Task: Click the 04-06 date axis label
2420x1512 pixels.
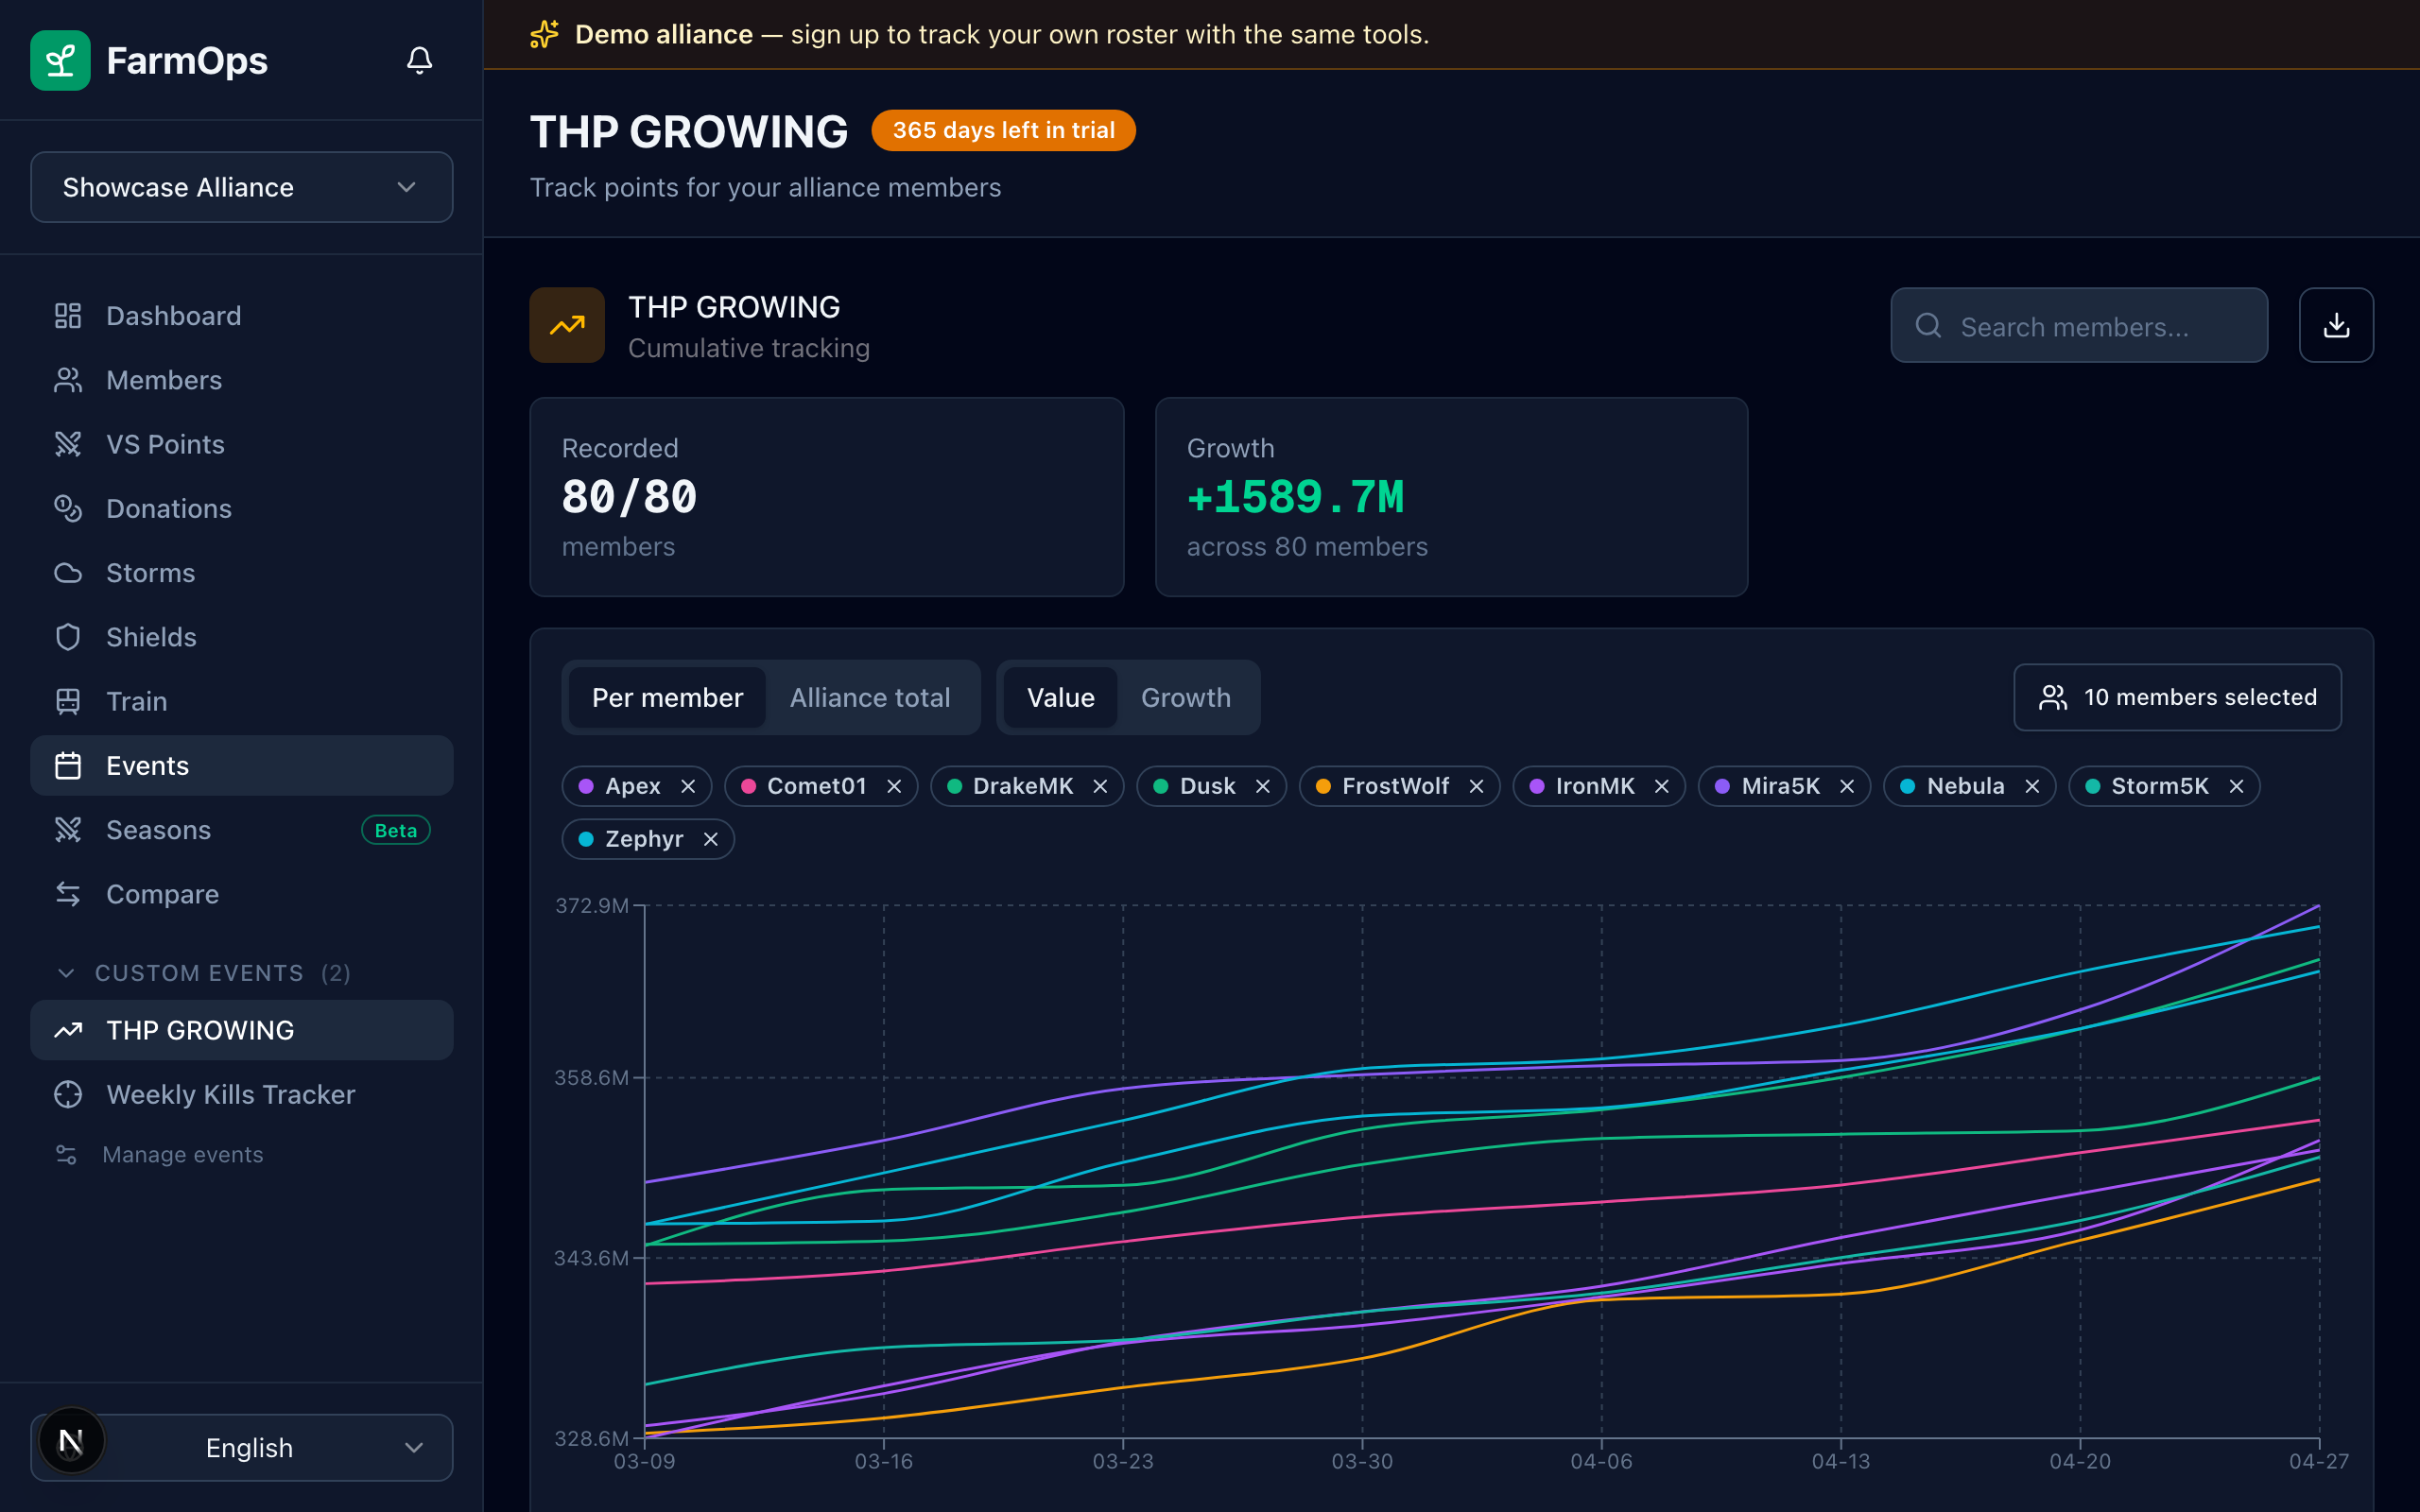Action: (x=1601, y=1462)
